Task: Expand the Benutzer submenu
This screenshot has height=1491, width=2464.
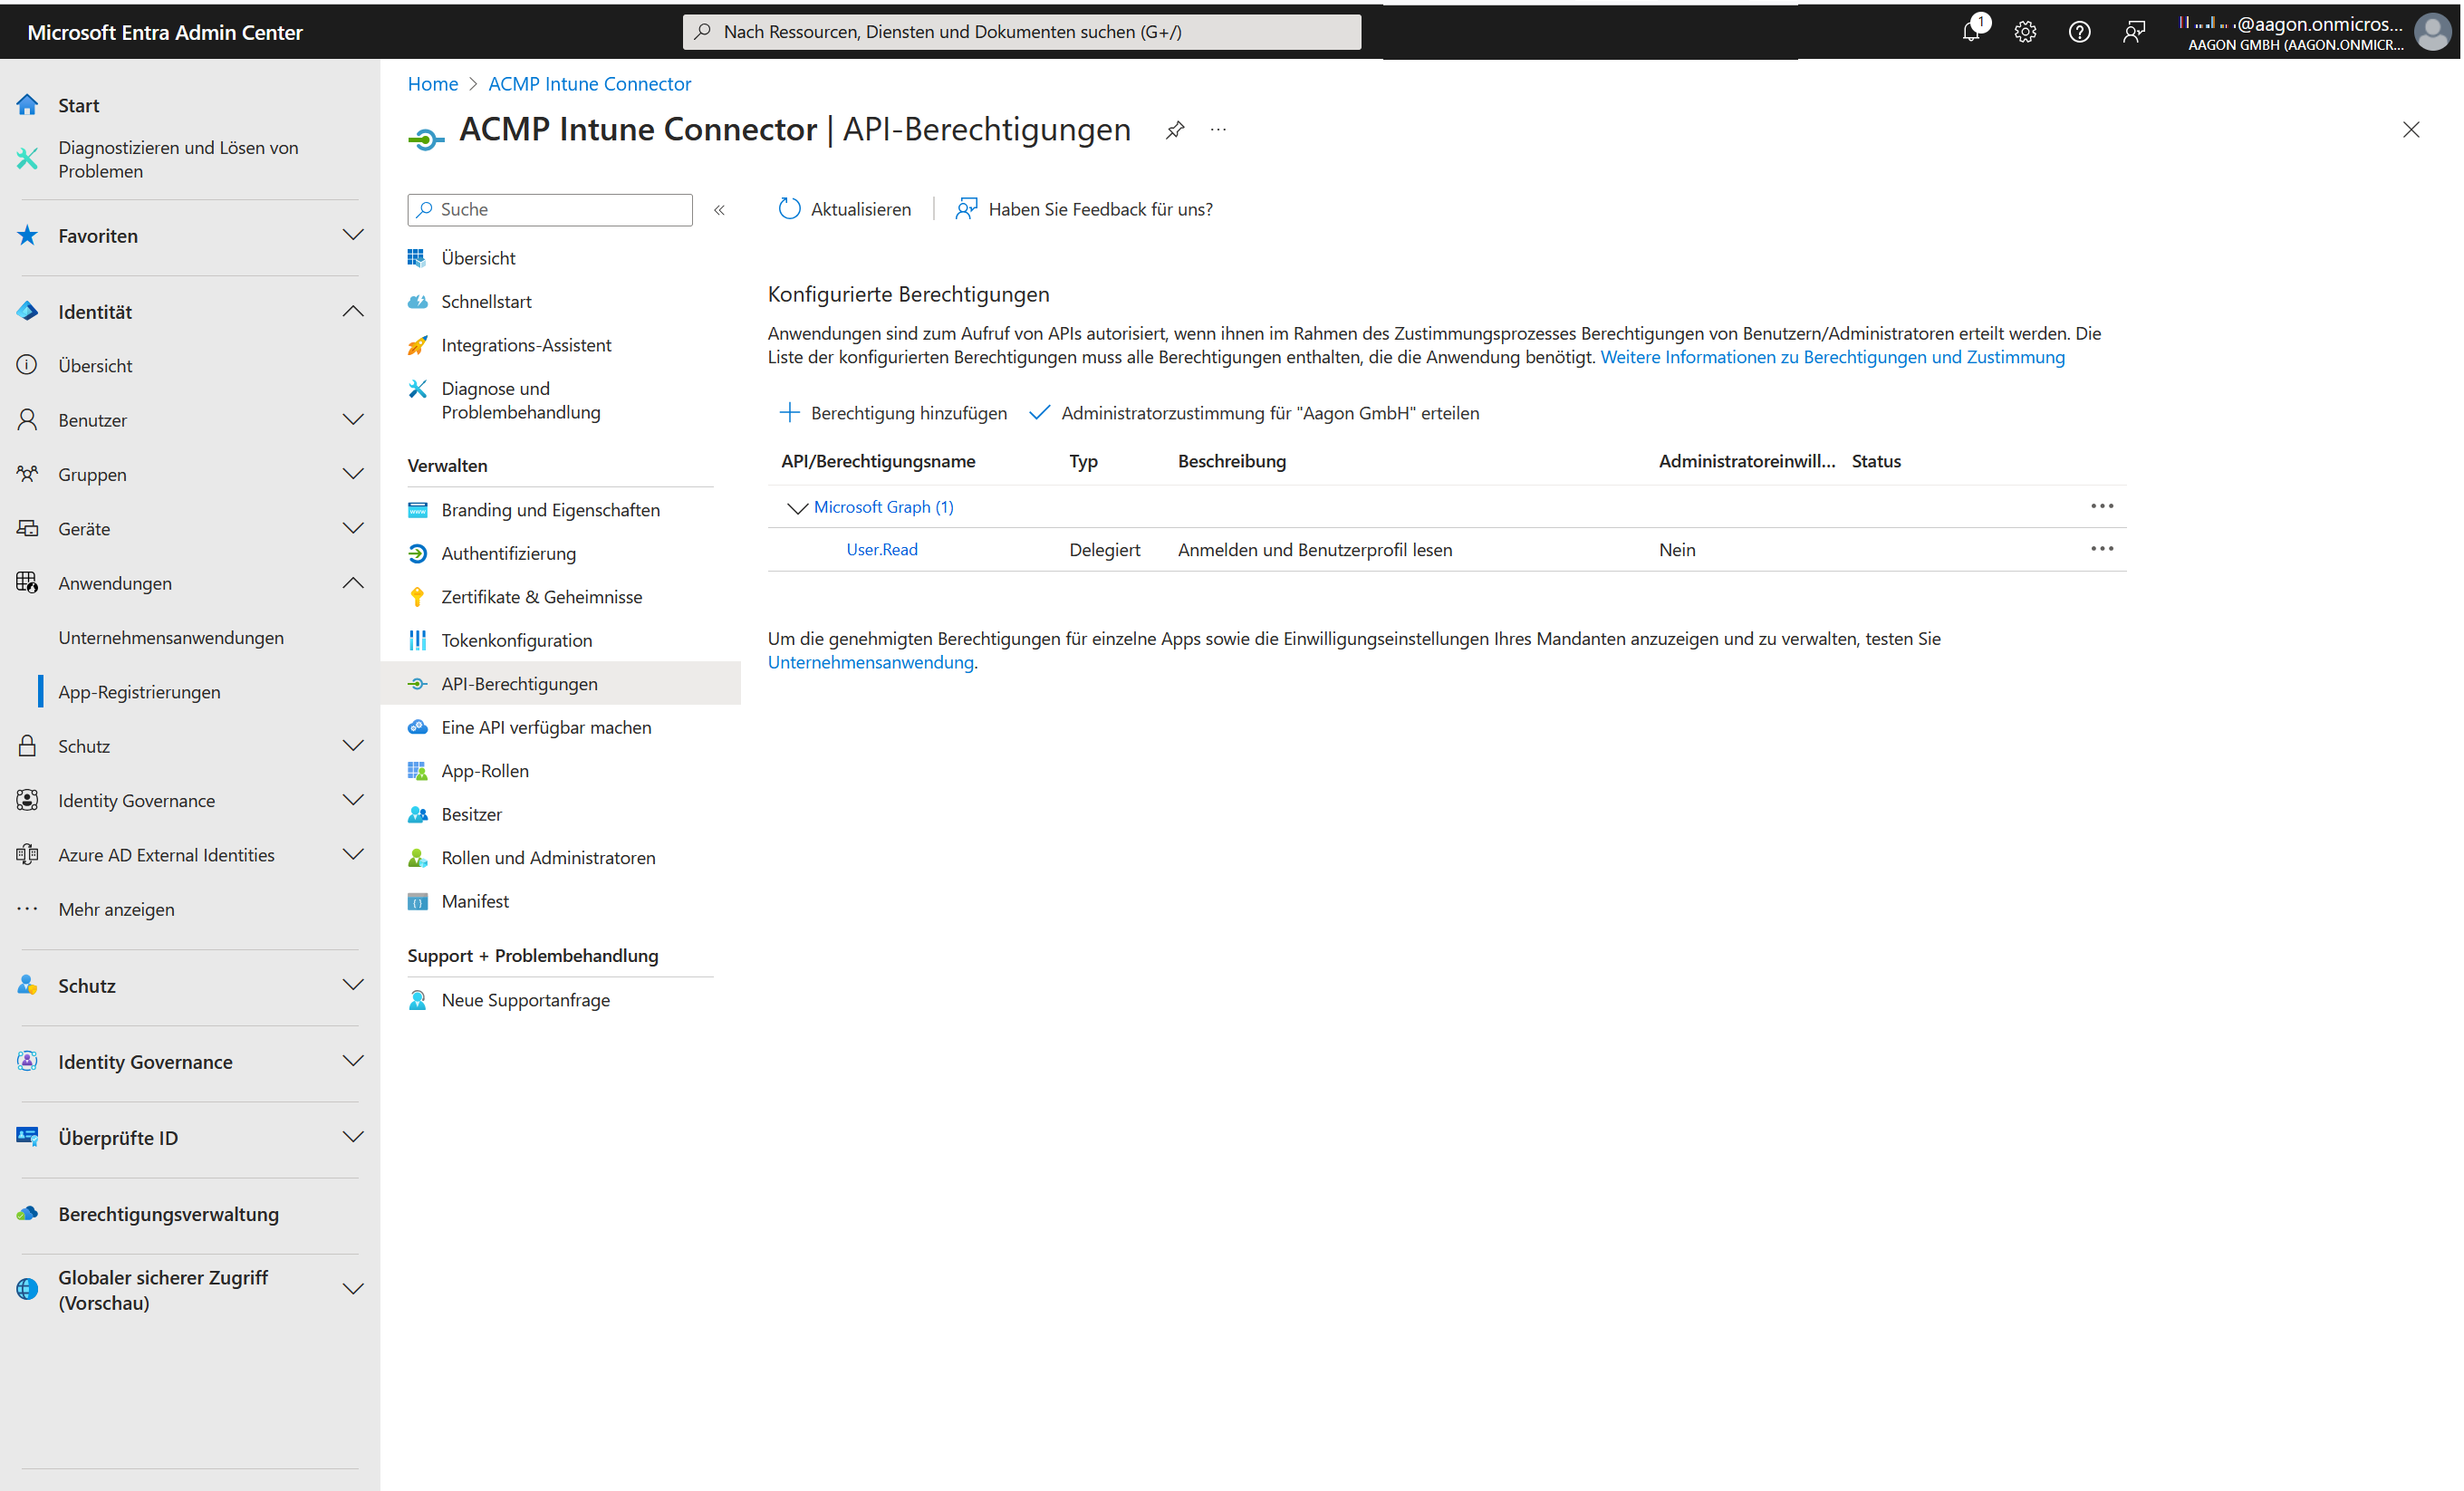Action: (x=352, y=420)
